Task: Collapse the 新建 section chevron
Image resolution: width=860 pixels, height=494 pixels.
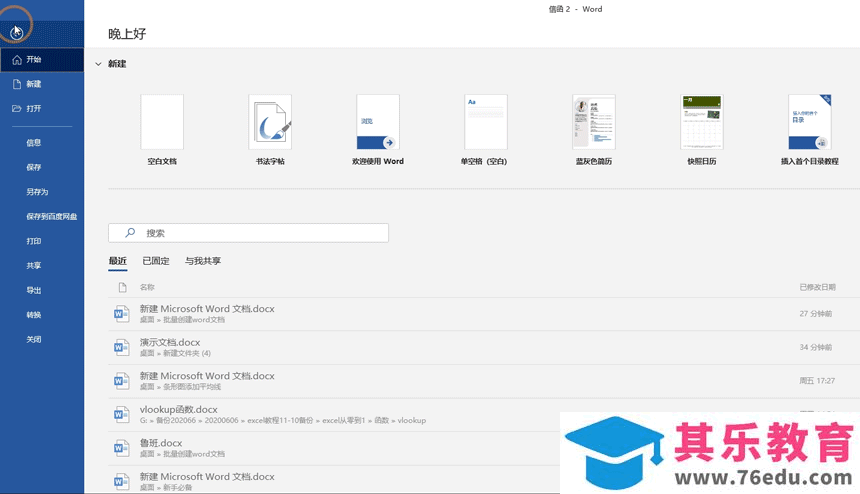Action: coord(98,64)
